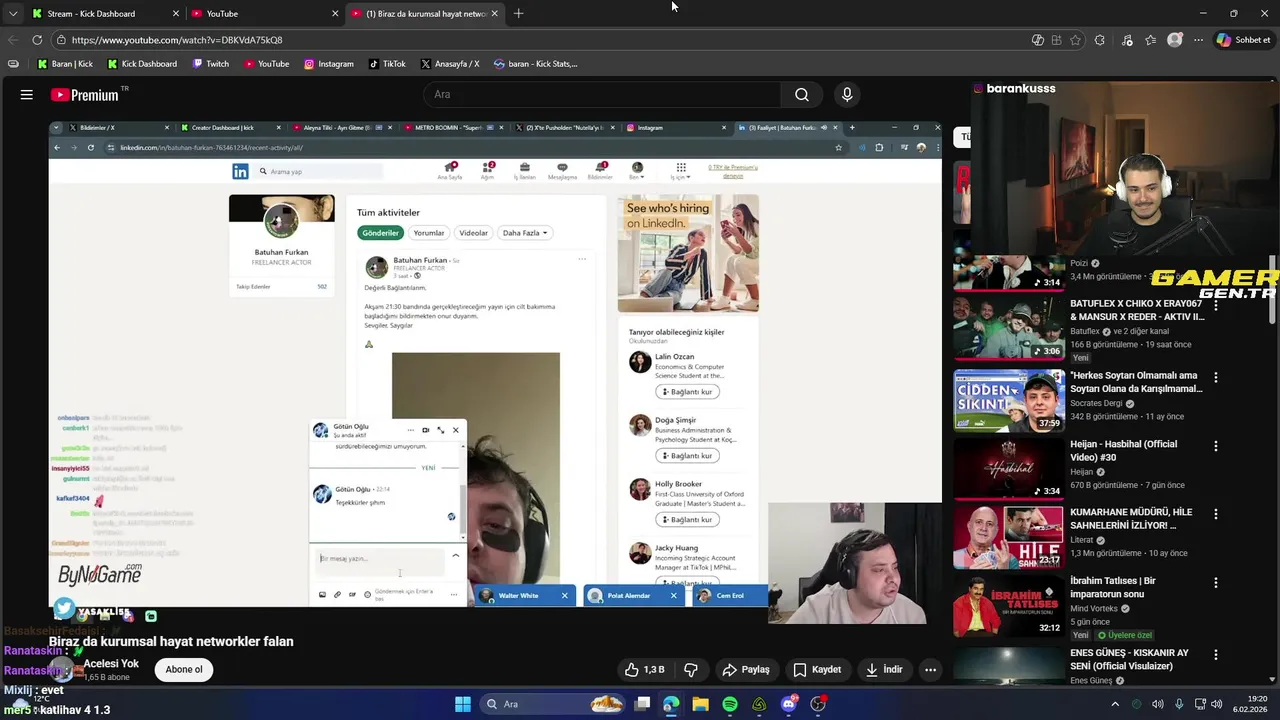This screenshot has width=1280, height=720.
Task: Open the YouTube guide hamburger menu
Action: [x=27, y=95]
